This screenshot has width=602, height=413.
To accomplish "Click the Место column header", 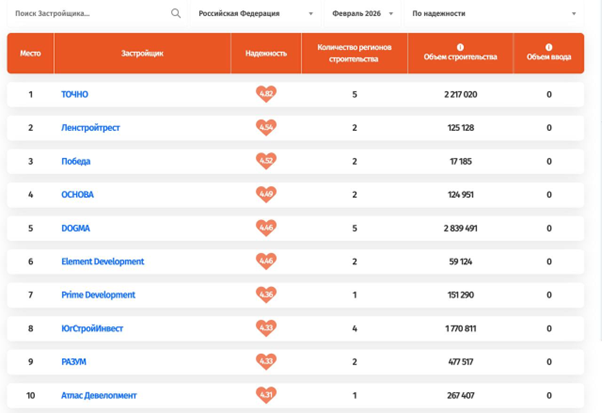I will tap(31, 53).
